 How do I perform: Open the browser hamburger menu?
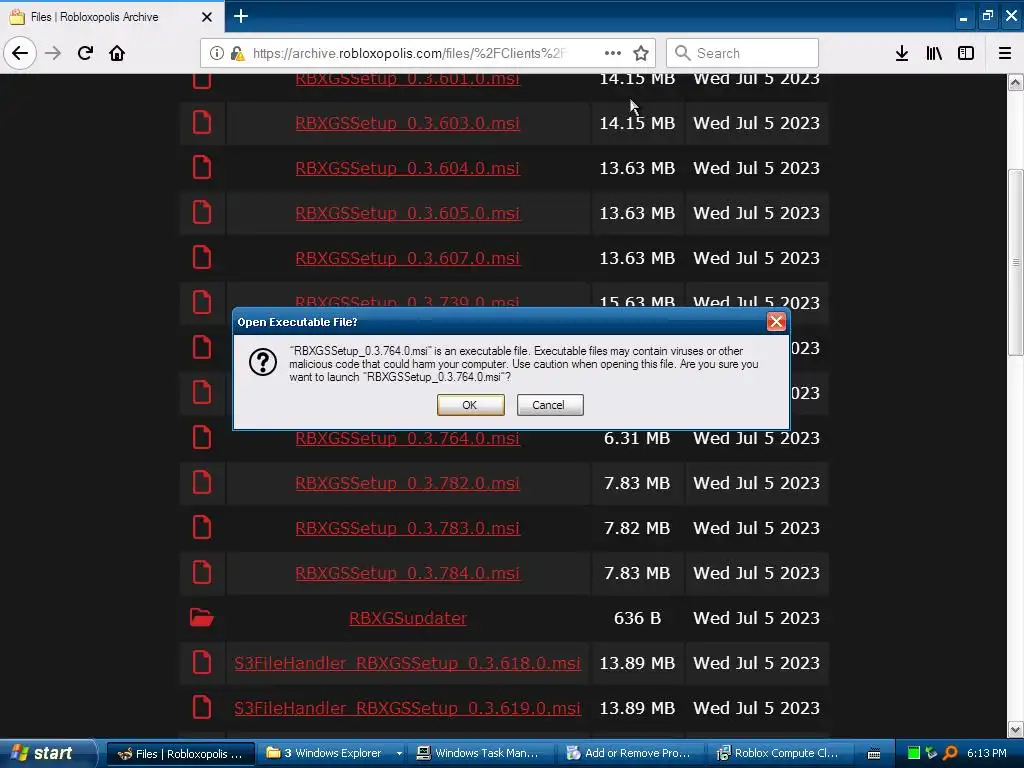pyautogui.click(x=1005, y=53)
